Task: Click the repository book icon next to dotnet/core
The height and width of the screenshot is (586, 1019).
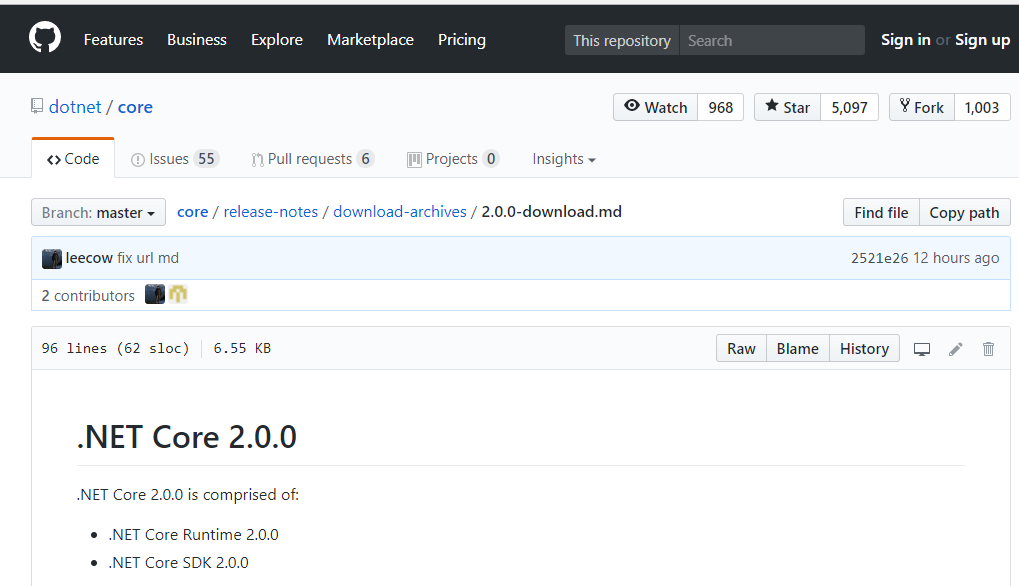Action: (x=37, y=105)
